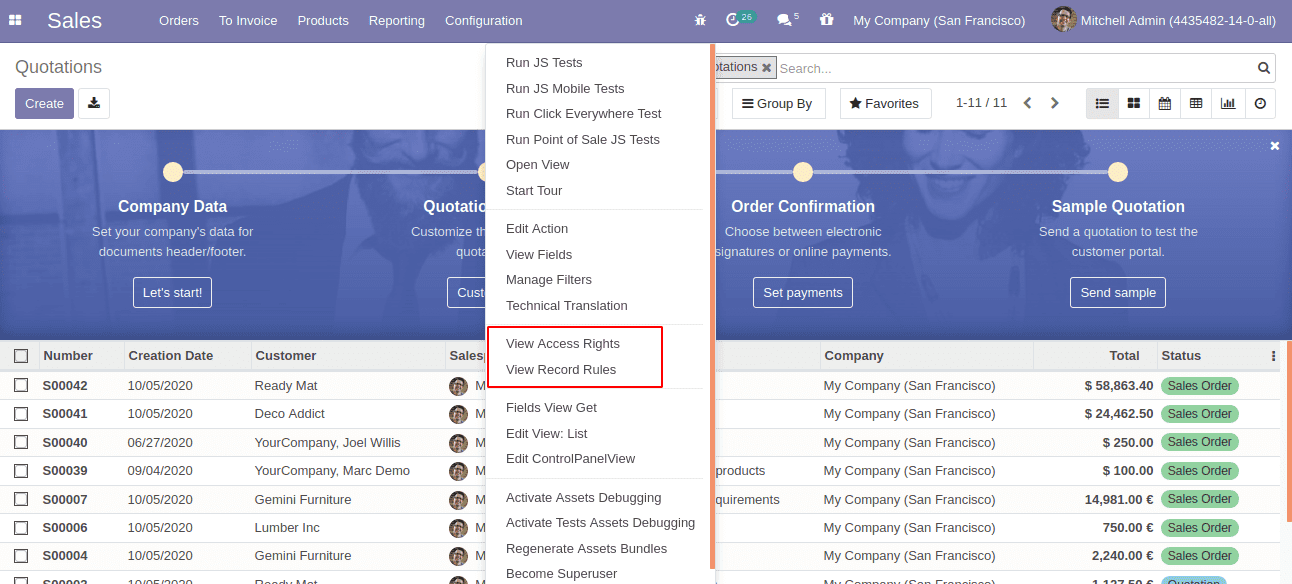Sort by Creation Date column header

pos(170,356)
